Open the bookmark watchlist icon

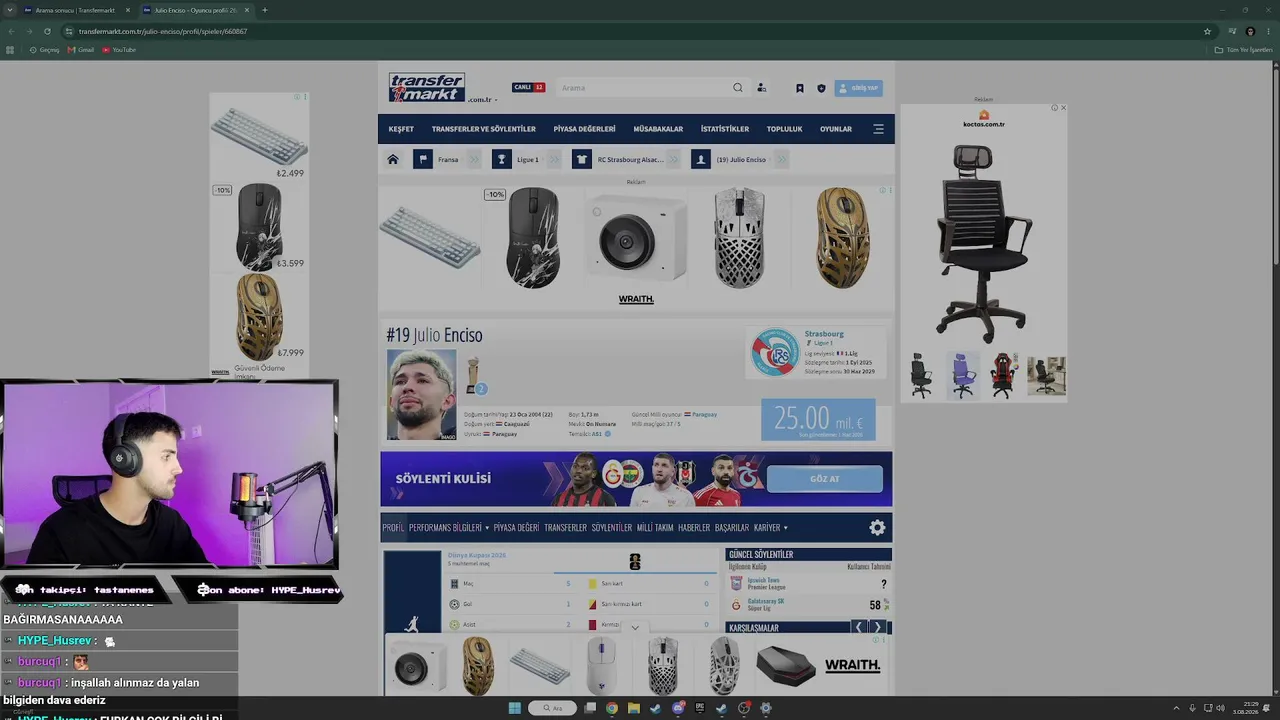800,88
